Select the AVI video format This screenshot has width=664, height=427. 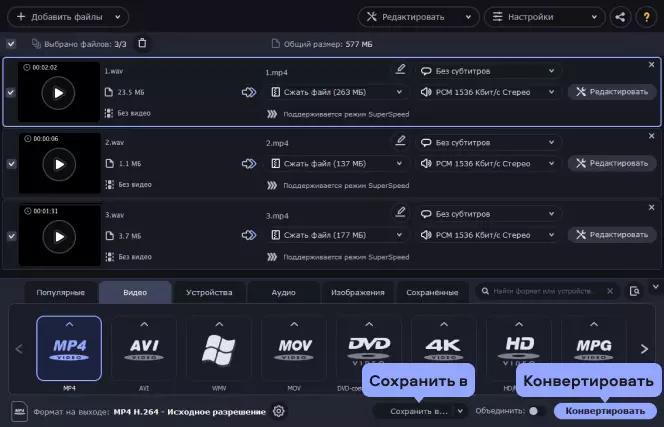tap(144, 348)
